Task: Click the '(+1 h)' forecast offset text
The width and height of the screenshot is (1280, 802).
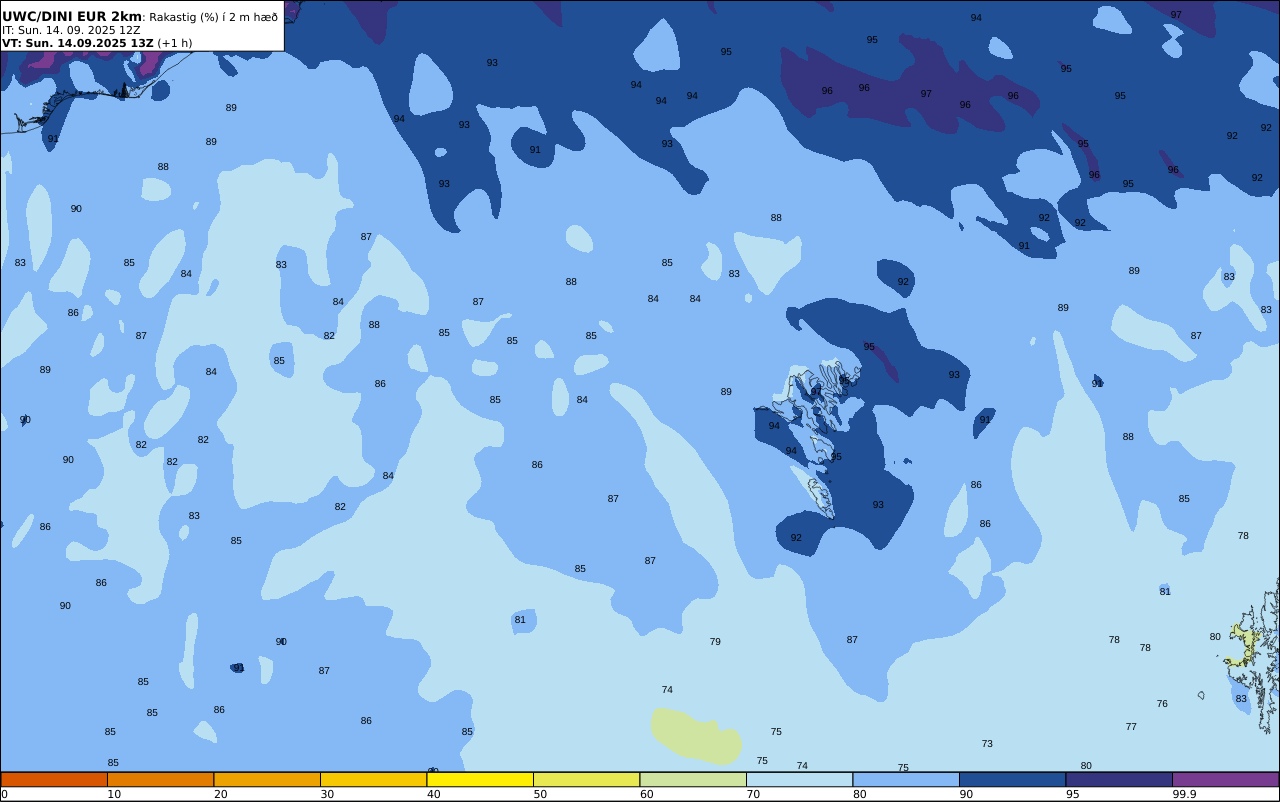Action: click(x=174, y=43)
